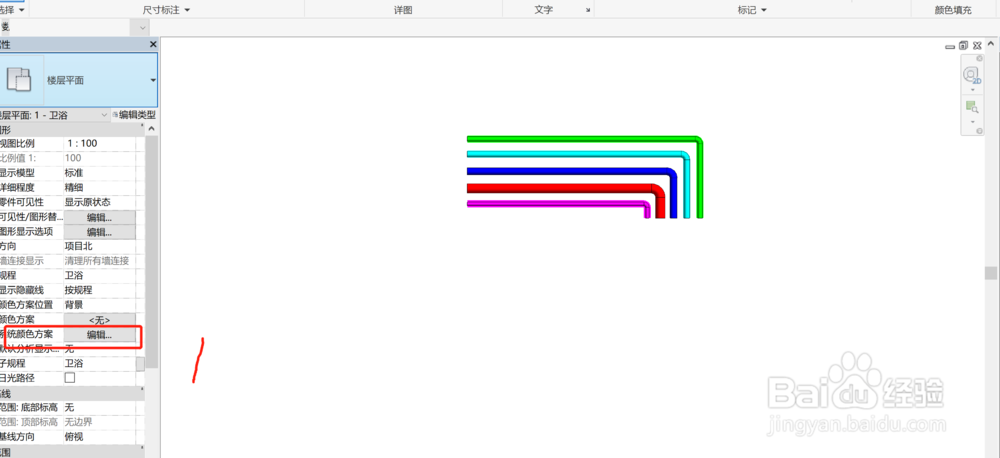This screenshot has width=1000, height=458.
Task: Open the 2D steering wheel navigation tool
Action: pos(972,76)
